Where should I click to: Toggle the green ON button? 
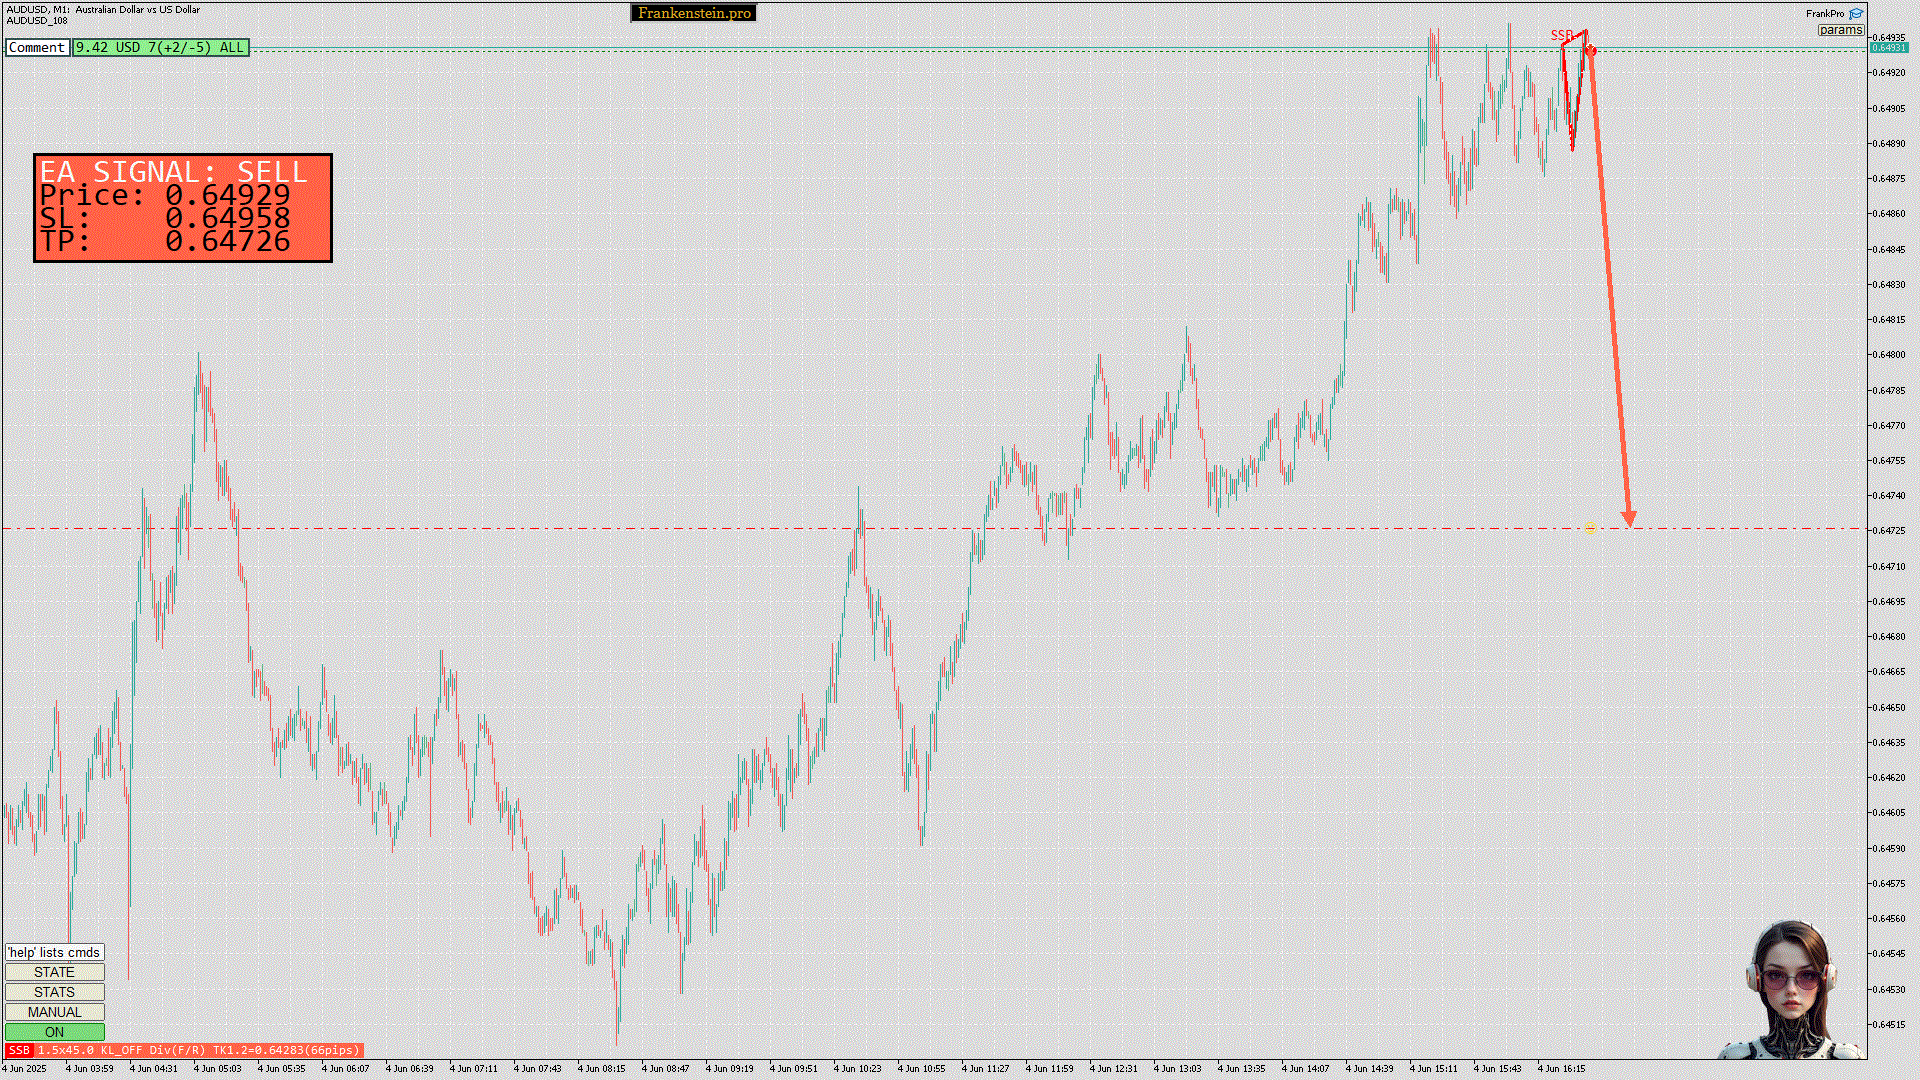(55, 1032)
